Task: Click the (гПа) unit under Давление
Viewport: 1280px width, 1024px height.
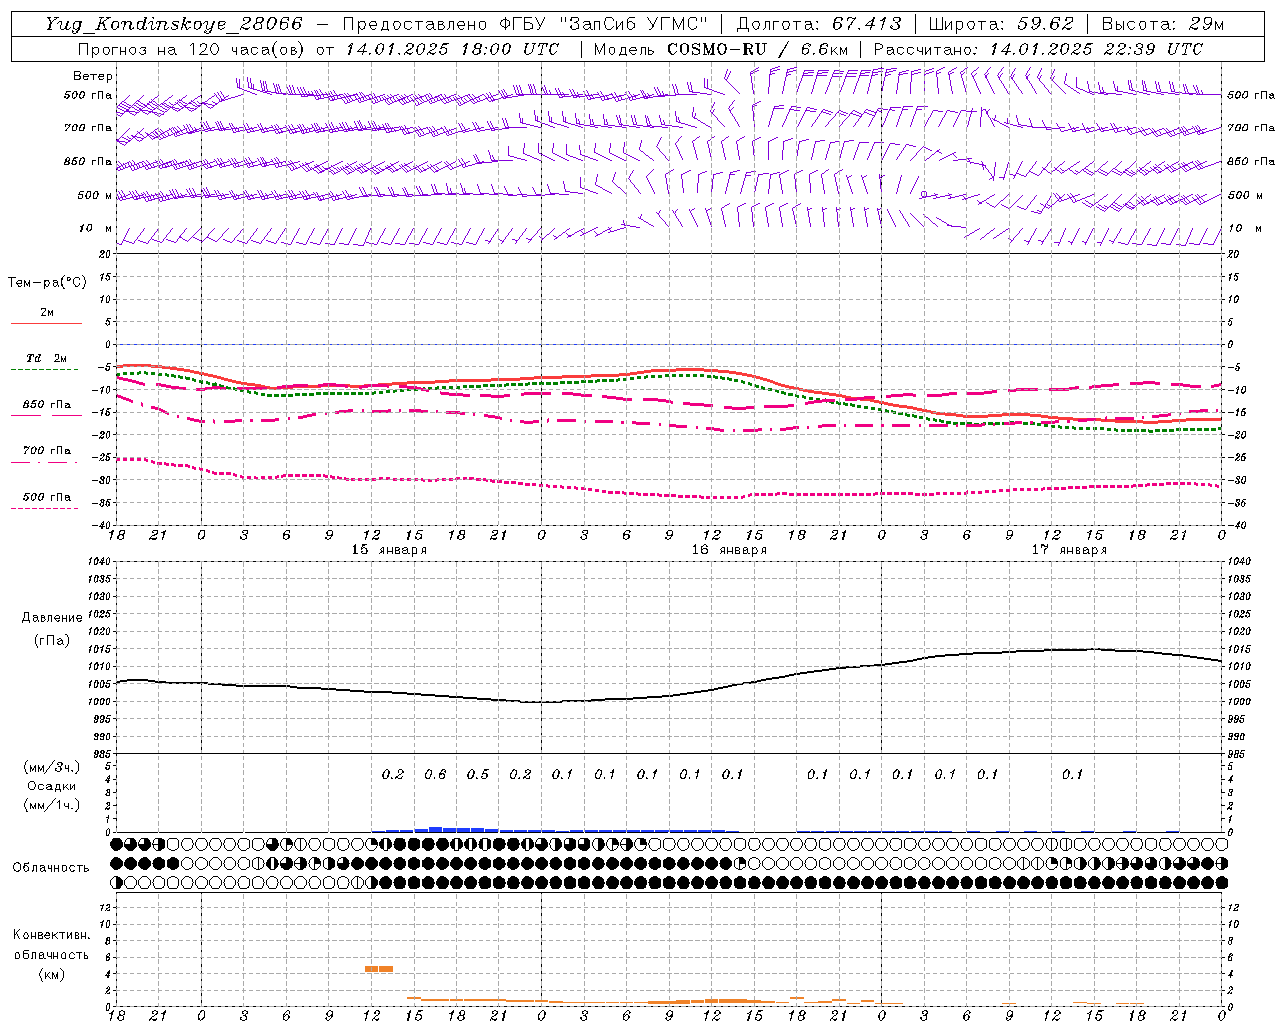Action: pyautogui.click(x=51, y=640)
